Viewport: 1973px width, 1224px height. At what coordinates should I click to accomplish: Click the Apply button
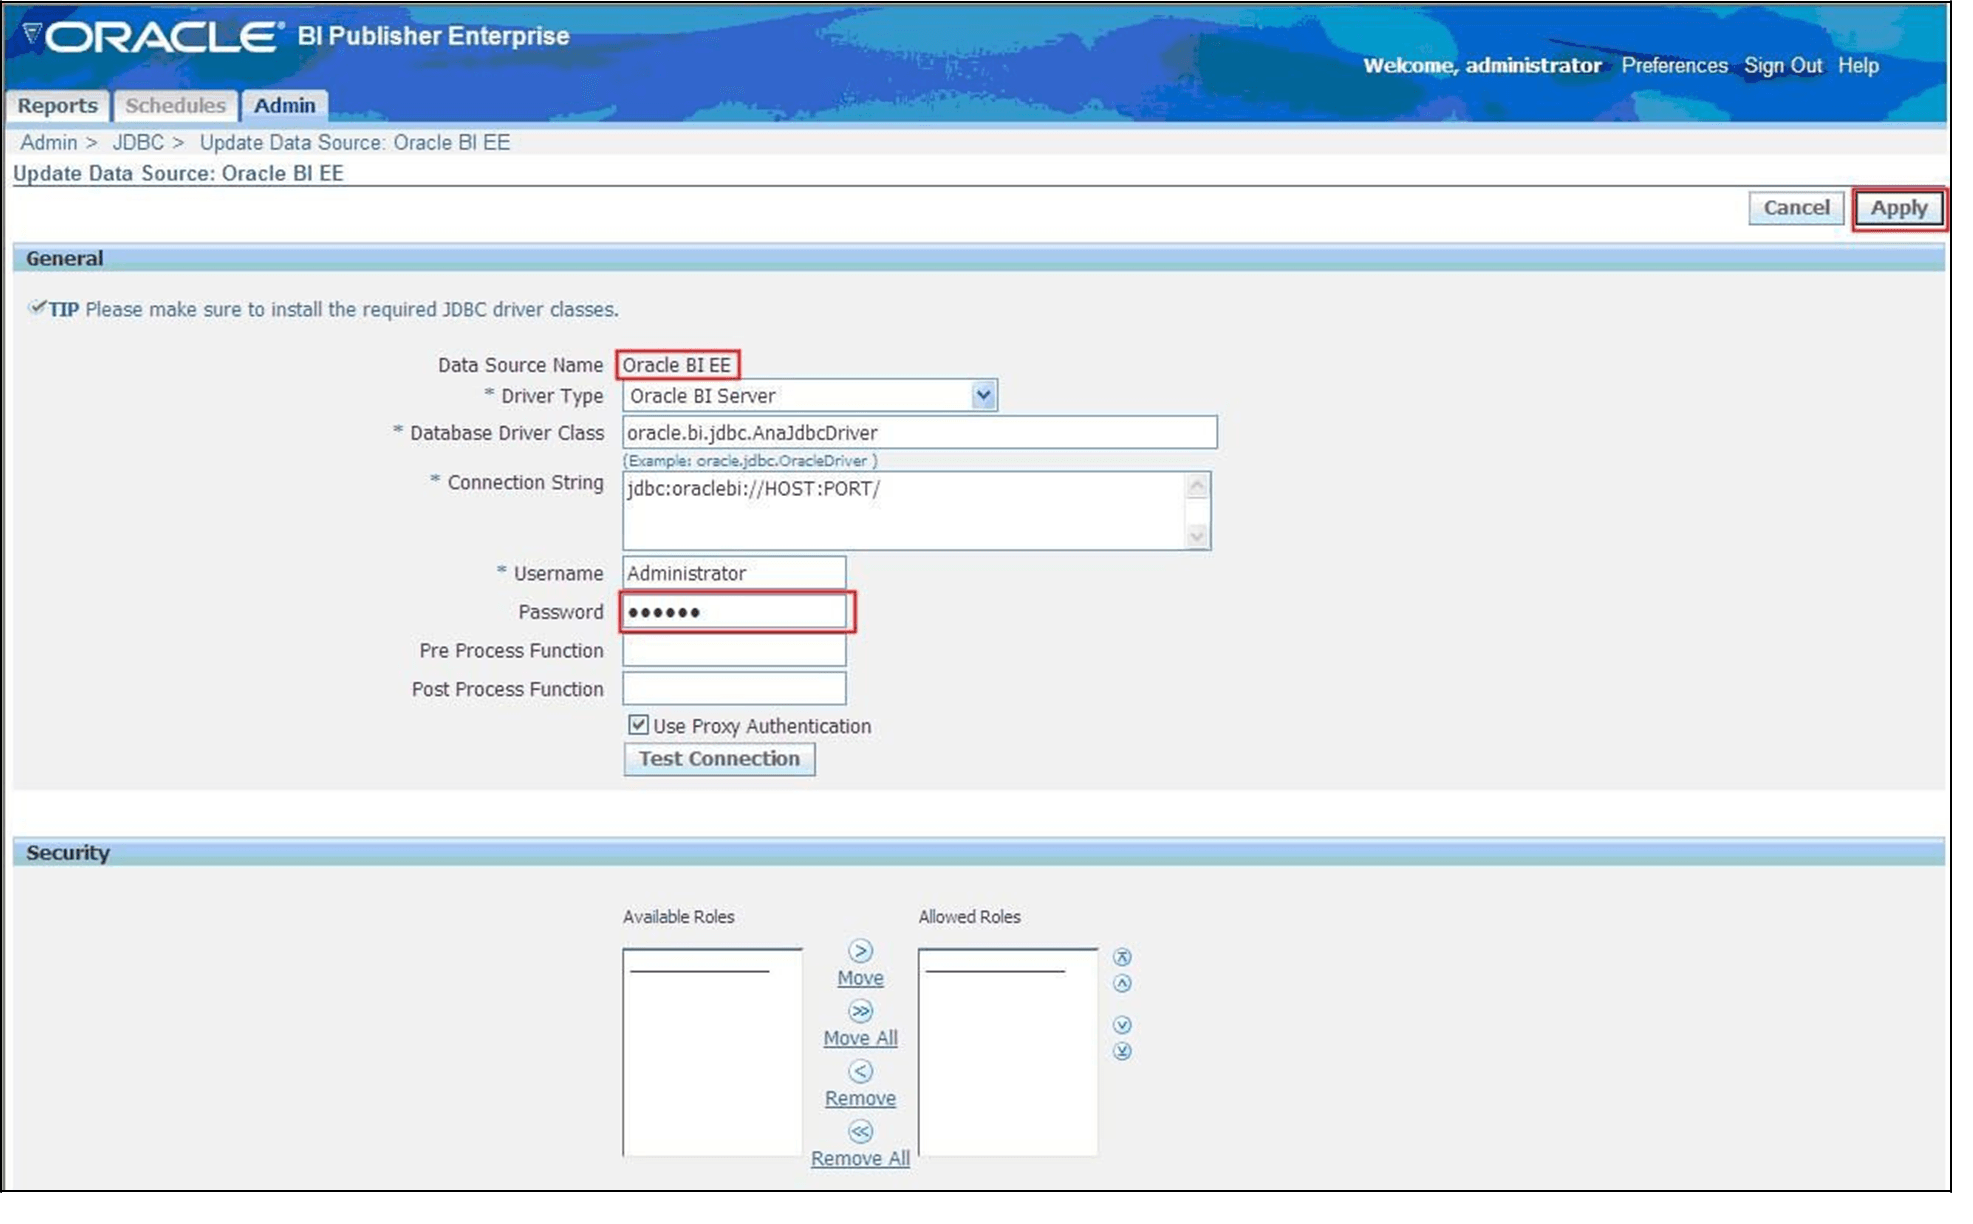point(1898,208)
